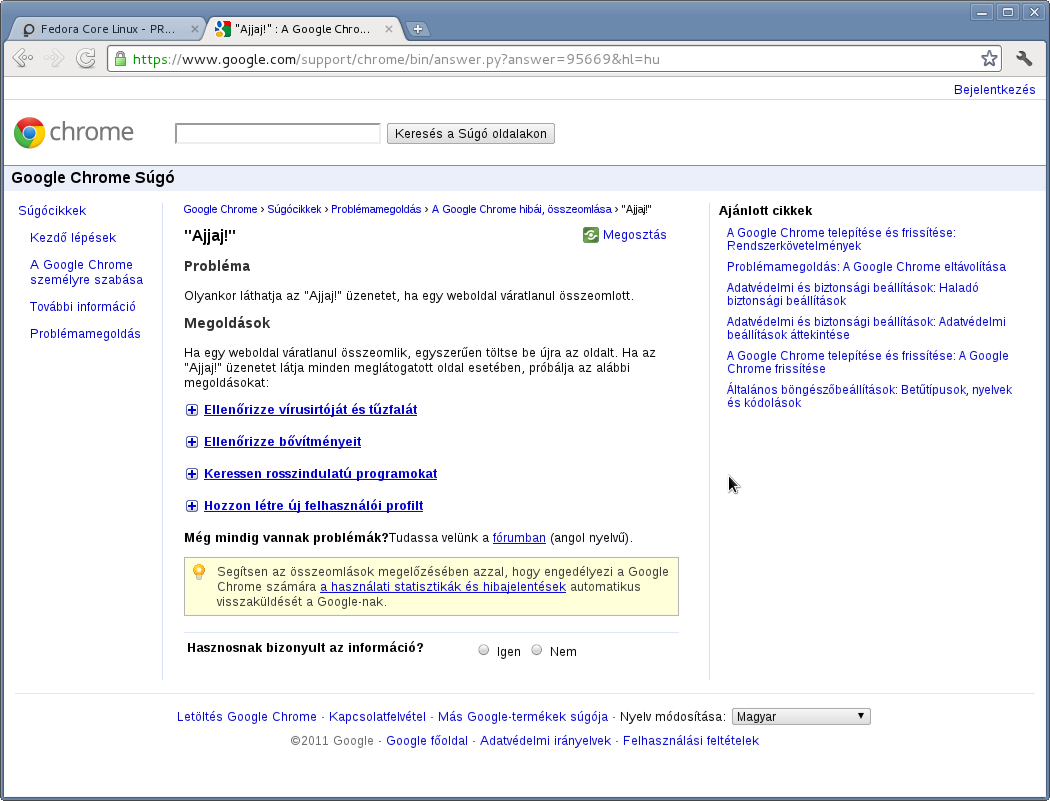Open the Magyar language dropdown
The image size is (1050, 801).
coord(801,717)
